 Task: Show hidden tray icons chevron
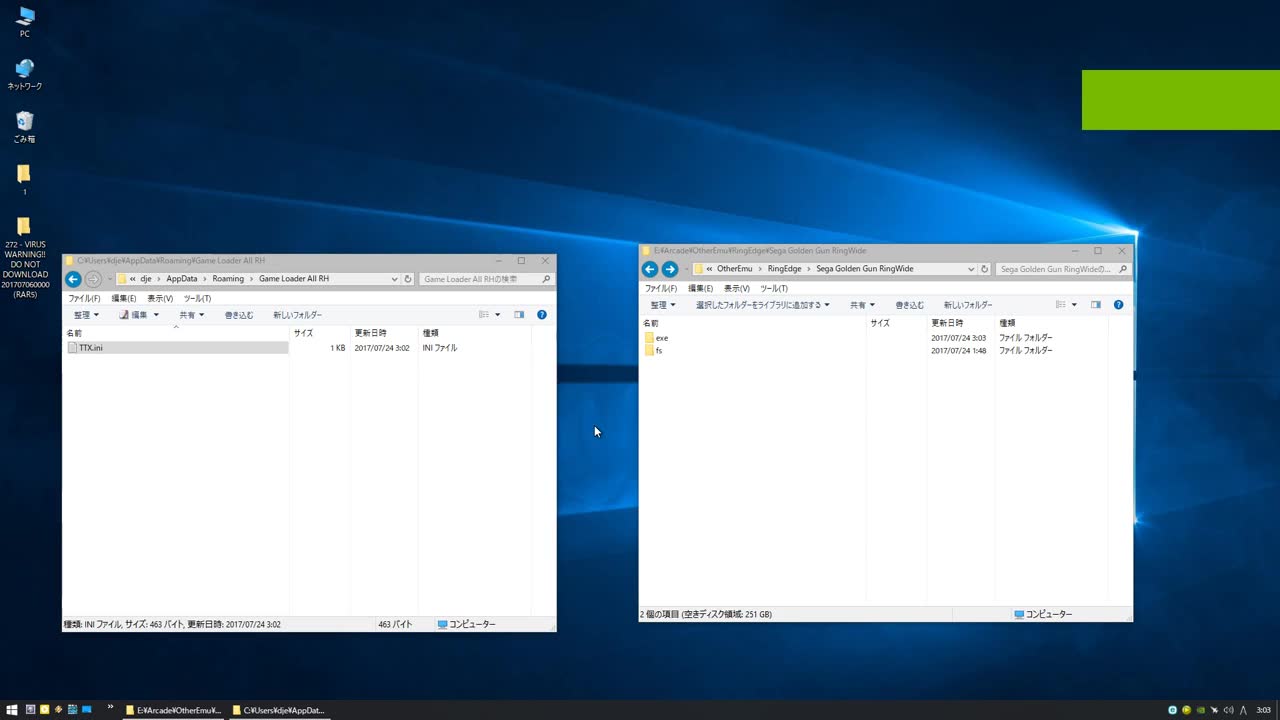[x=1243, y=710]
